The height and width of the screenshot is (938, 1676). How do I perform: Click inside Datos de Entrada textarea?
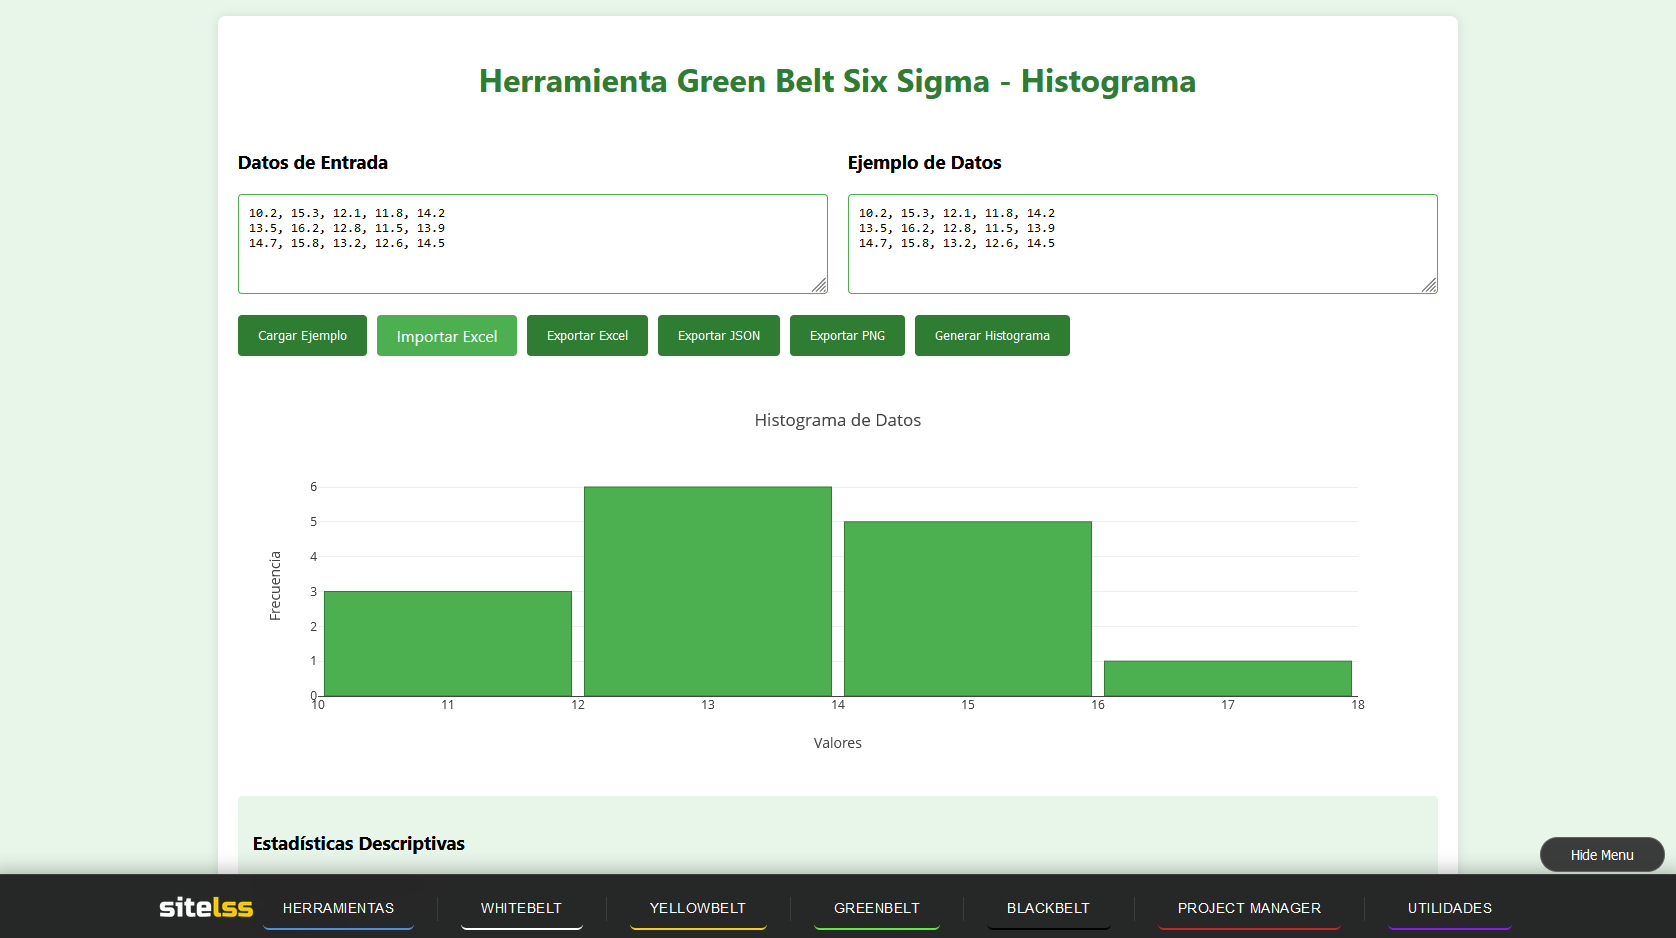(x=532, y=260)
